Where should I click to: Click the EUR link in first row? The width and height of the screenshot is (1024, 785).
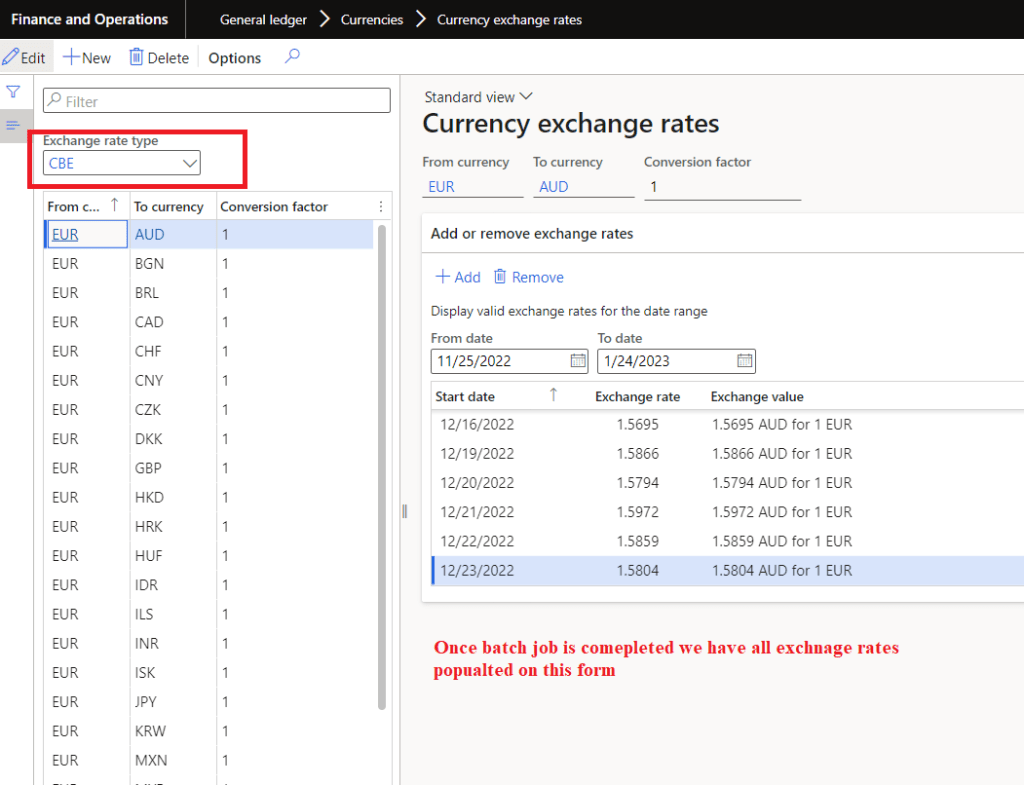pyautogui.click(x=65, y=235)
